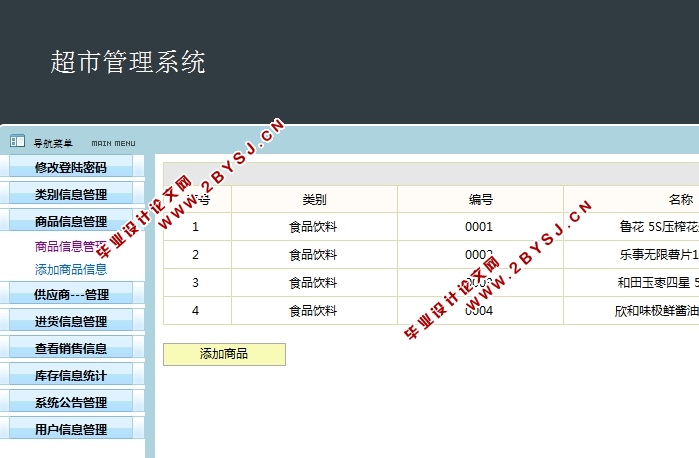Click the 编号 column header
This screenshot has width=699, height=458.
(481, 199)
